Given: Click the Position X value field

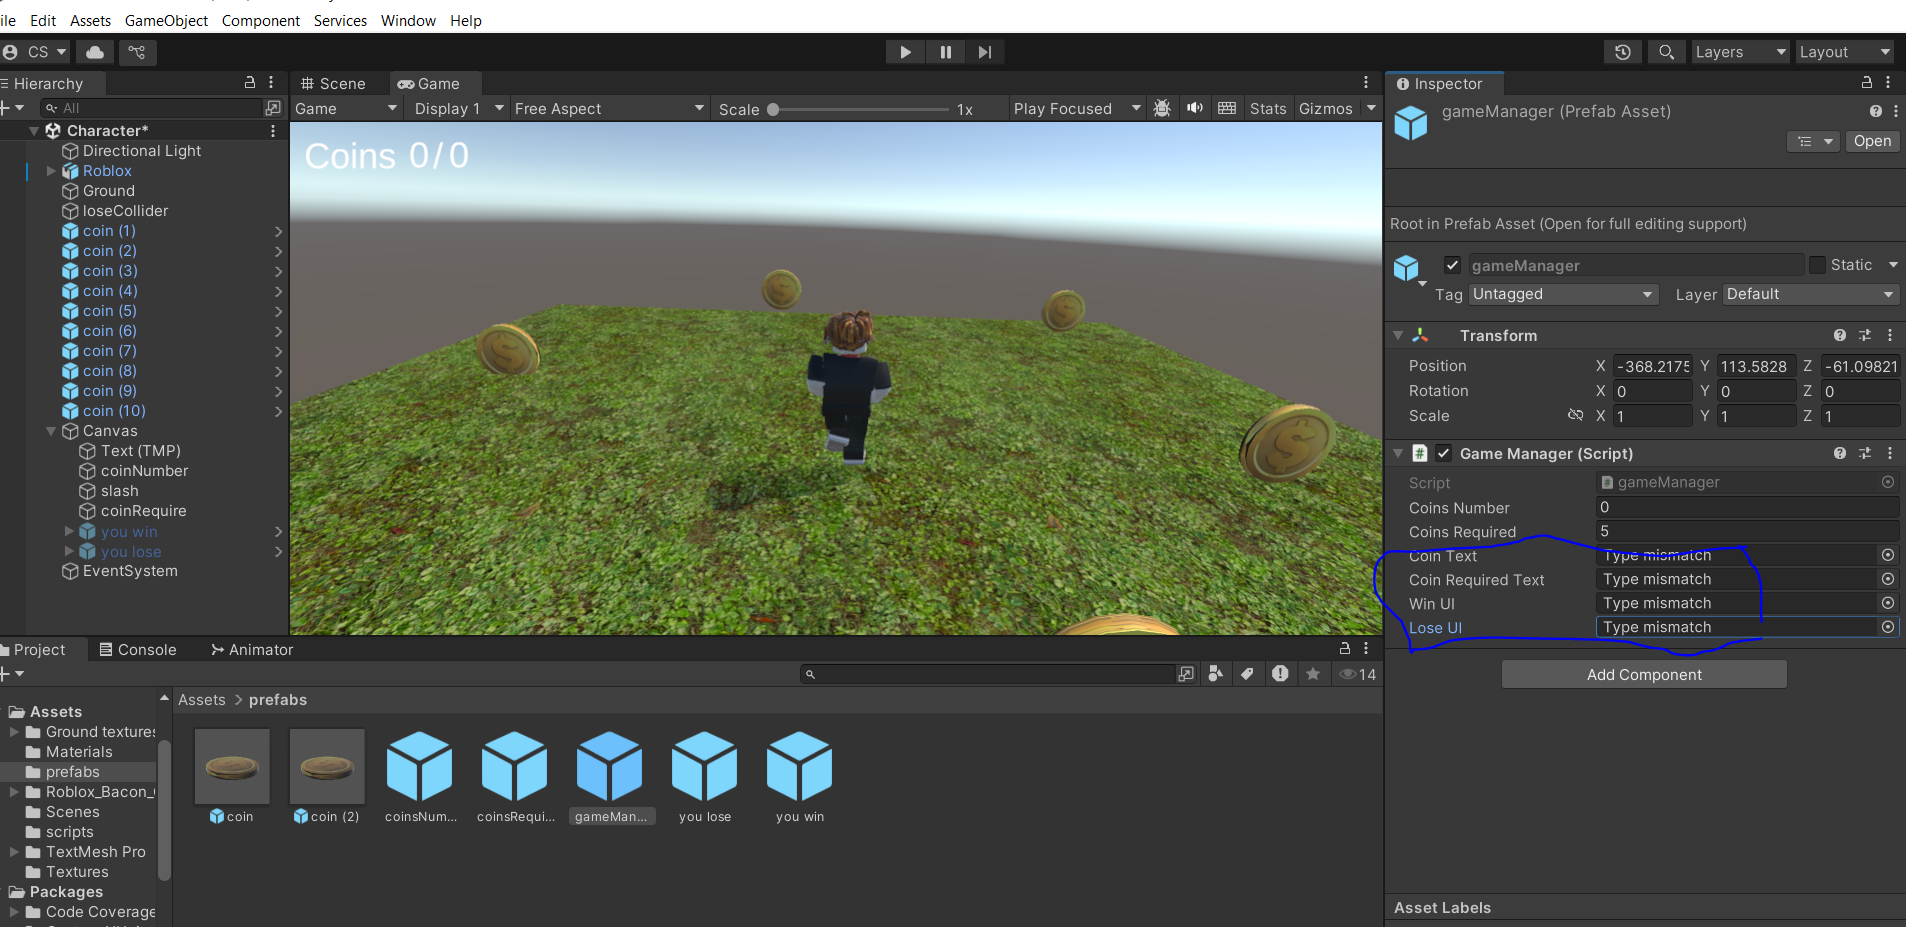Looking at the screenshot, I should coord(1652,366).
